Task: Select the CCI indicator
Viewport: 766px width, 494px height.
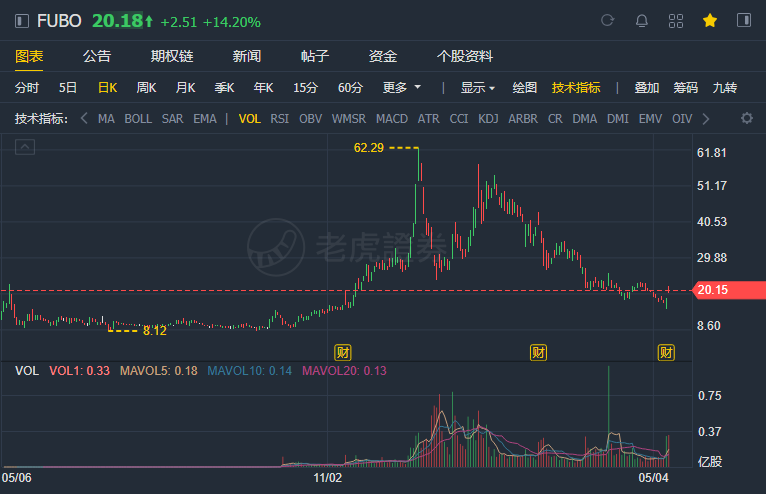Action: tap(459, 119)
